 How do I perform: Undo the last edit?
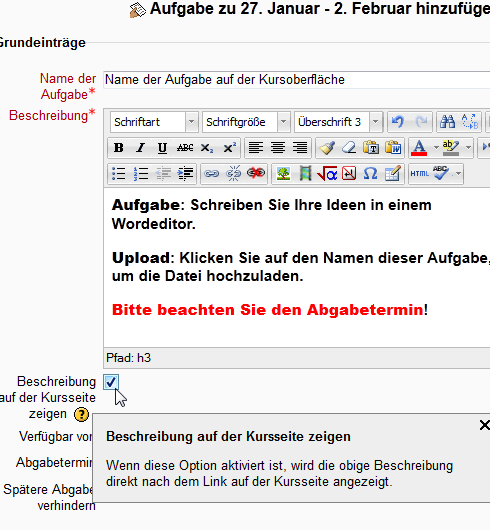pyautogui.click(x=398, y=122)
